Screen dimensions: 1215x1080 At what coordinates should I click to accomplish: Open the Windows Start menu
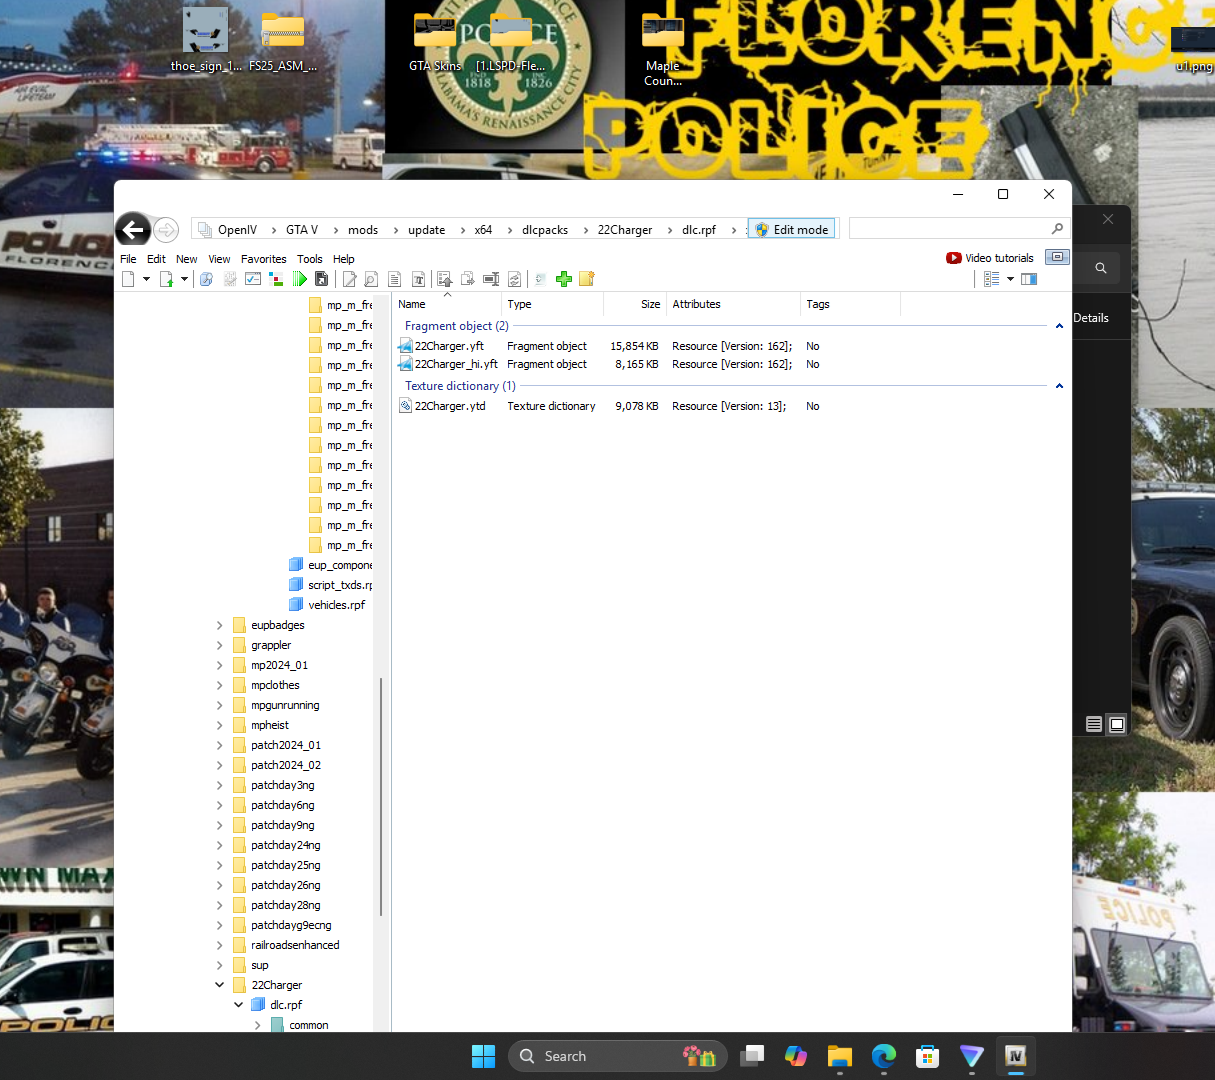pyautogui.click(x=483, y=1056)
